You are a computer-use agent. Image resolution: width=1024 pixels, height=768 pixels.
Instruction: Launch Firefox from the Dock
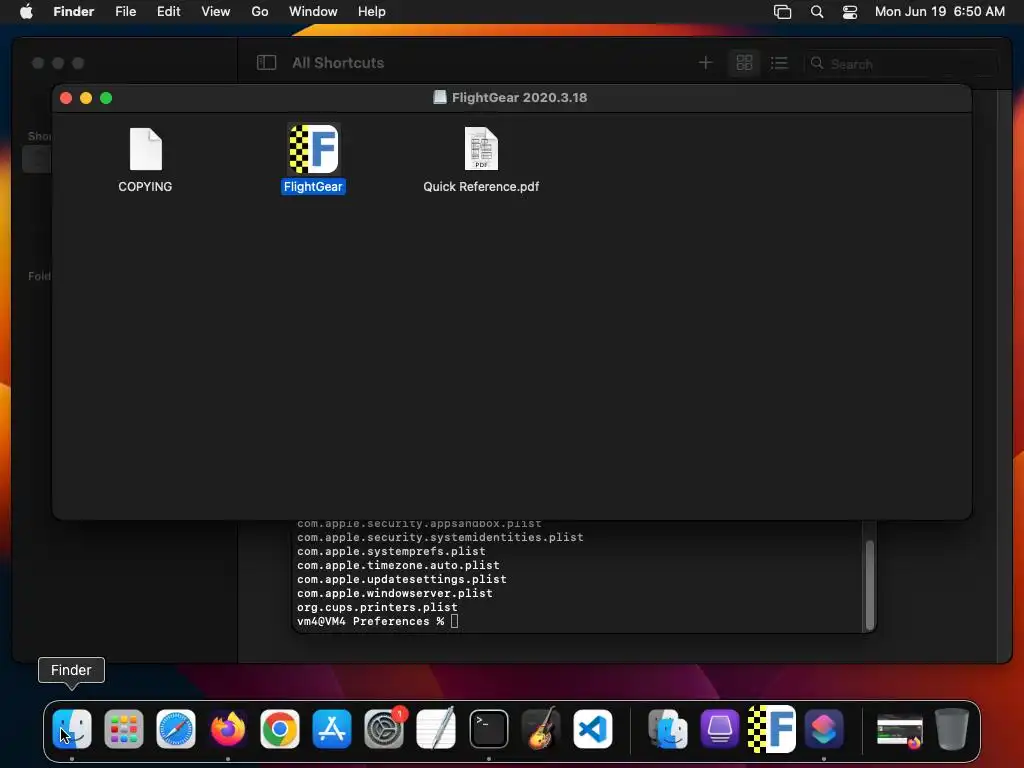[228, 729]
